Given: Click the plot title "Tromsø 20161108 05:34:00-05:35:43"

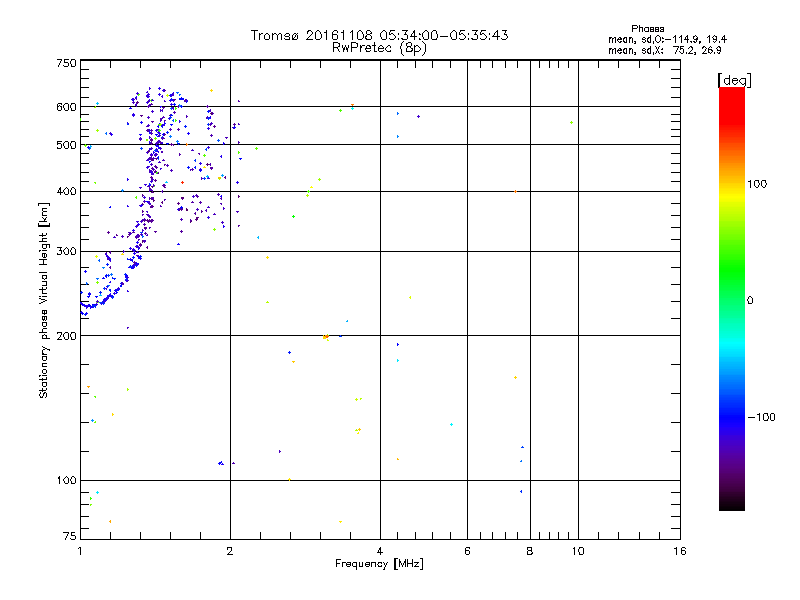Looking at the screenshot, I should click(379, 35).
